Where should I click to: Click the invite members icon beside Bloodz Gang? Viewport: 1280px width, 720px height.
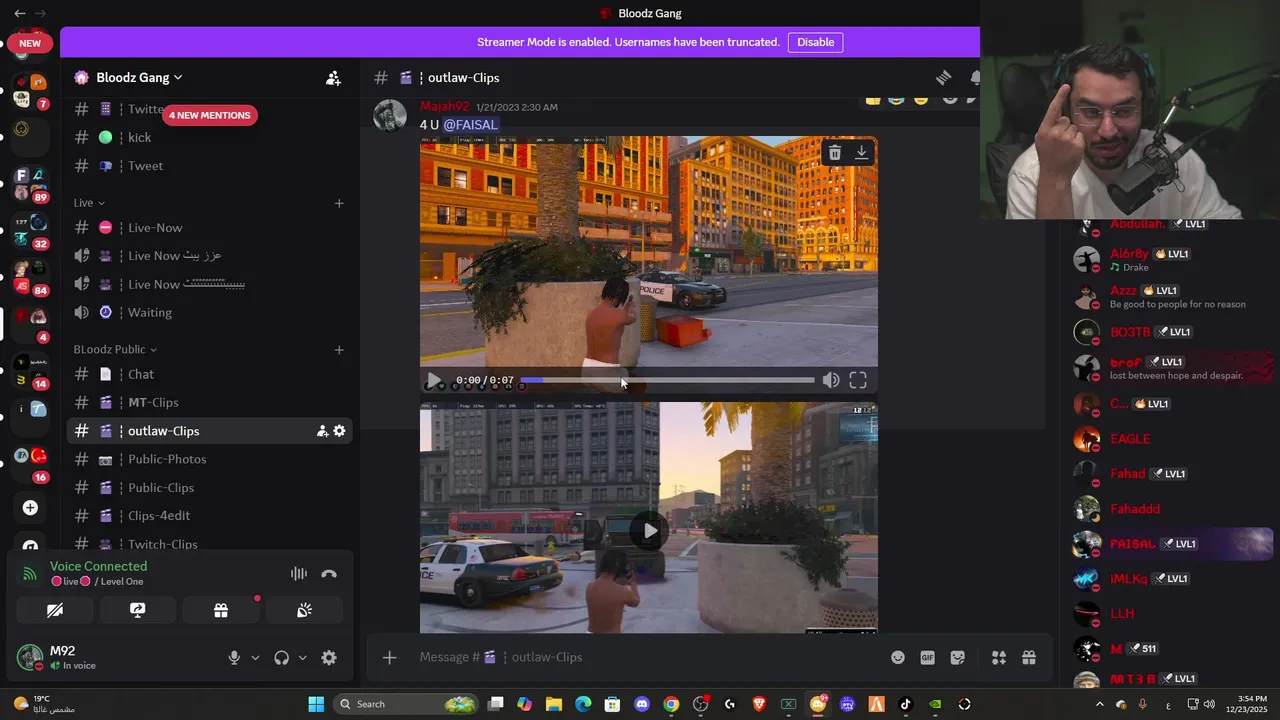[333, 78]
